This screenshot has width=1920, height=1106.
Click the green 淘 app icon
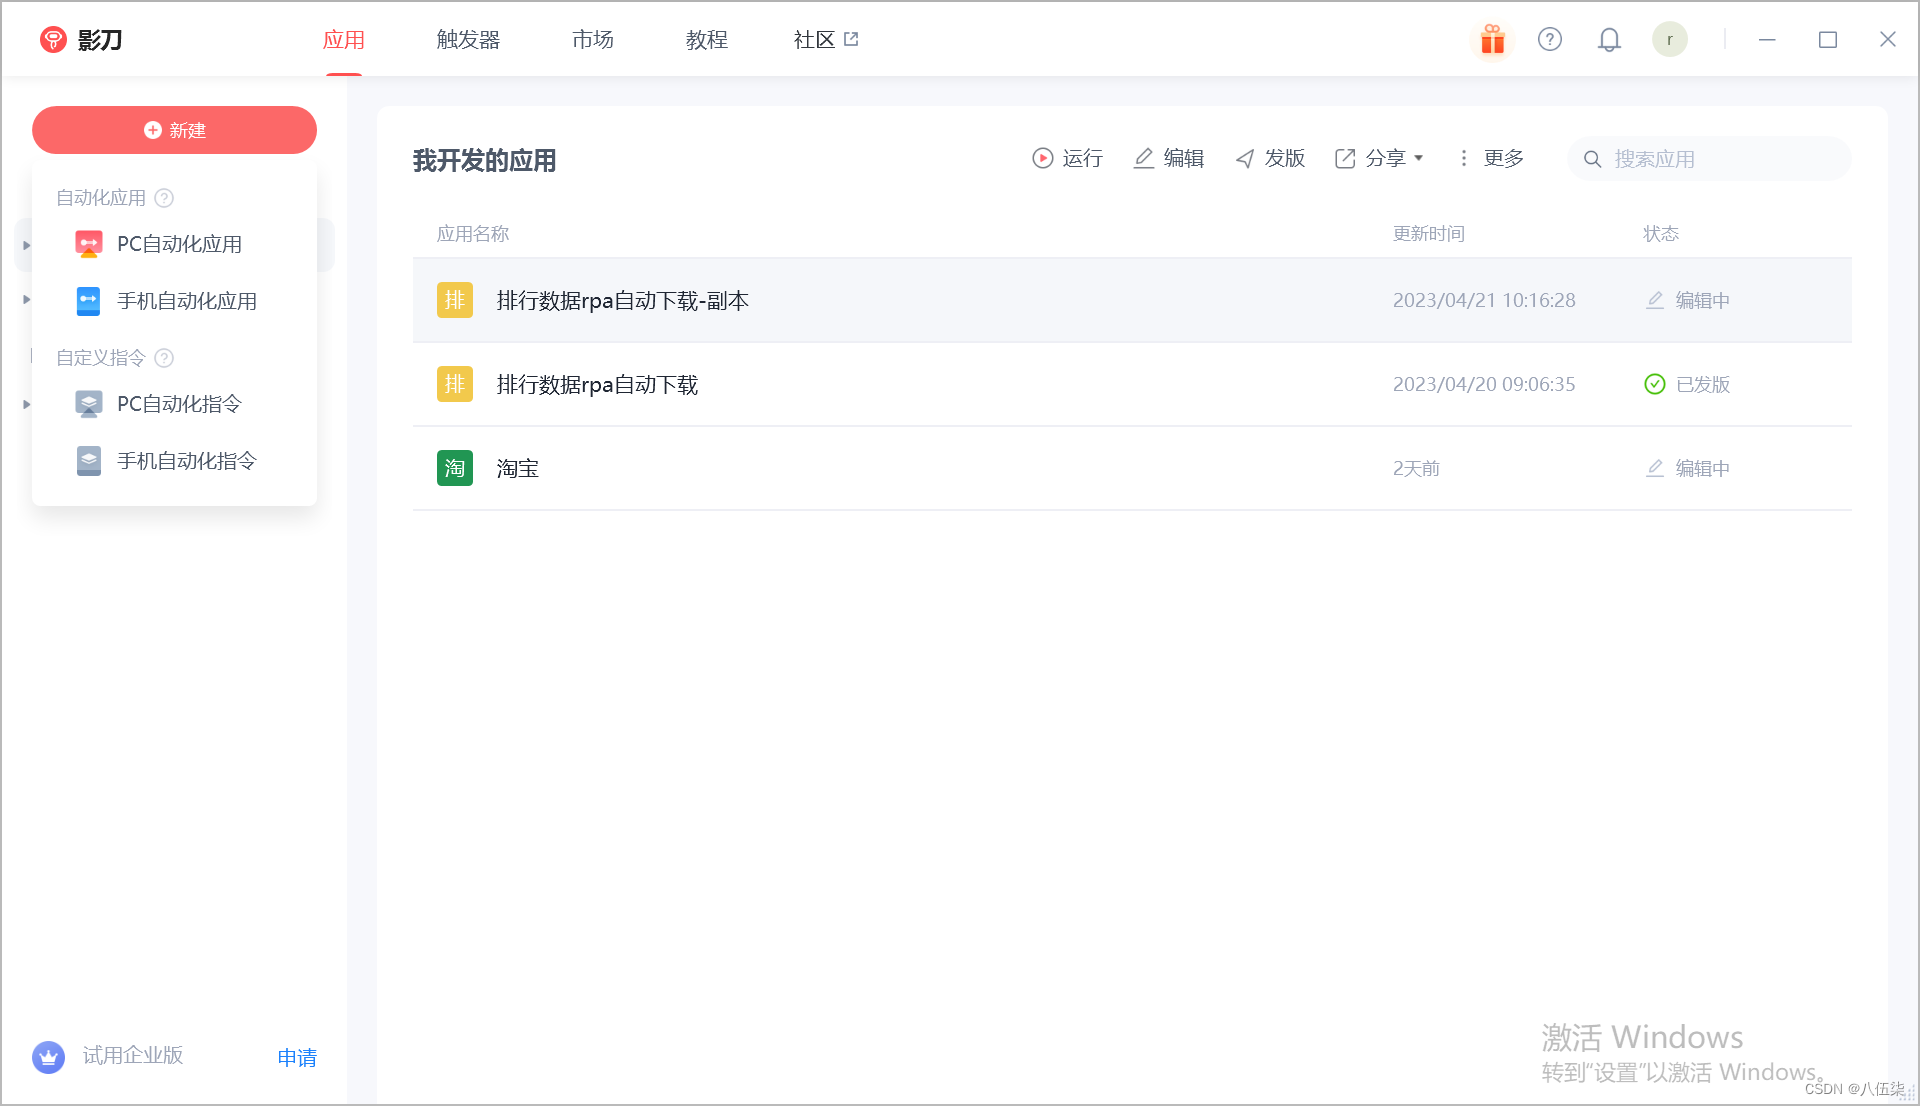point(454,468)
